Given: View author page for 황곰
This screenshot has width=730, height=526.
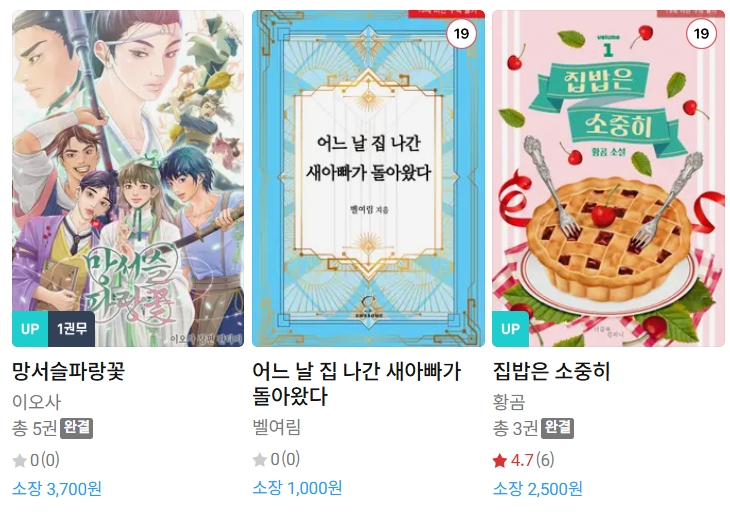Looking at the screenshot, I should pos(509,402).
